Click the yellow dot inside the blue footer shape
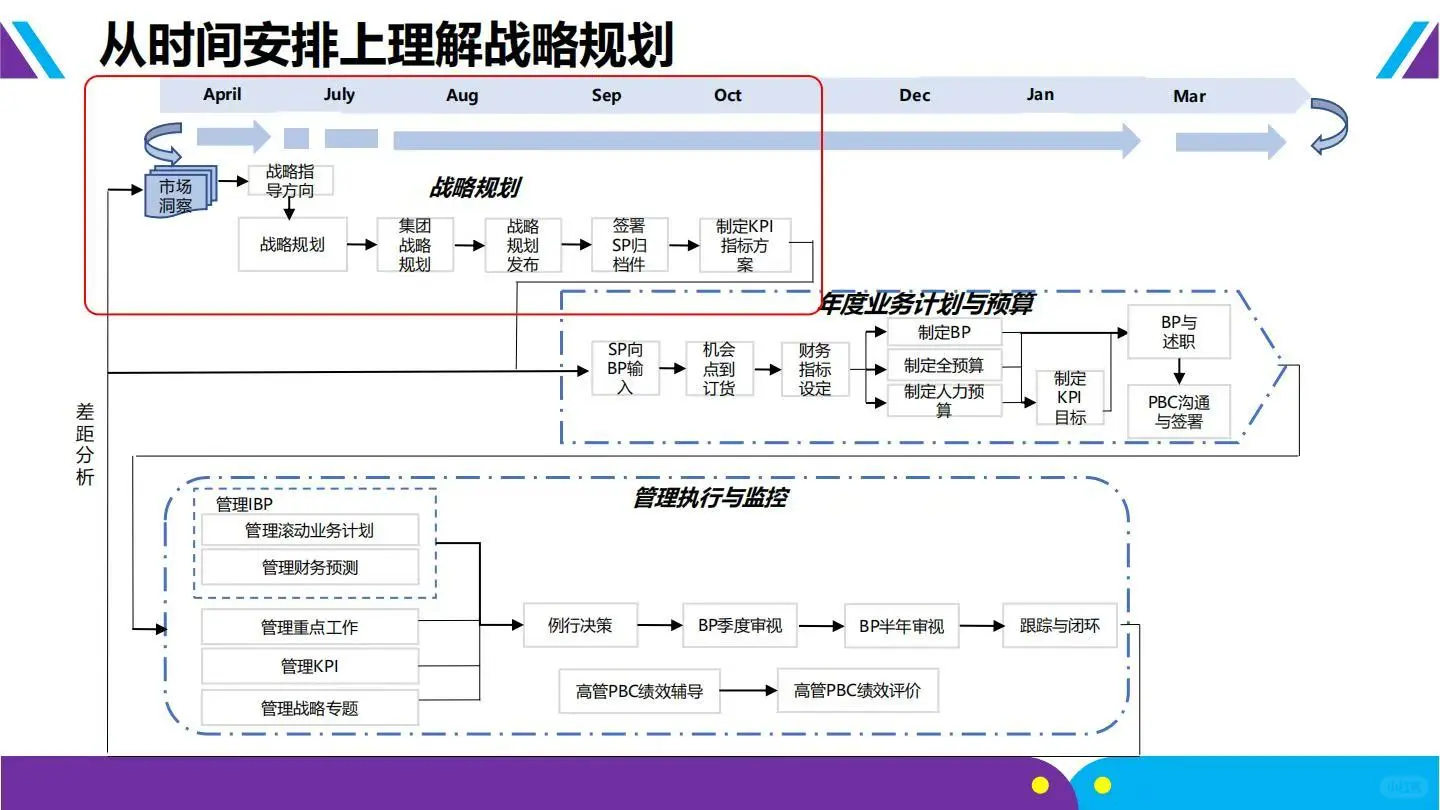This screenshot has width=1440, height=810. click(x=1101, y=783)
